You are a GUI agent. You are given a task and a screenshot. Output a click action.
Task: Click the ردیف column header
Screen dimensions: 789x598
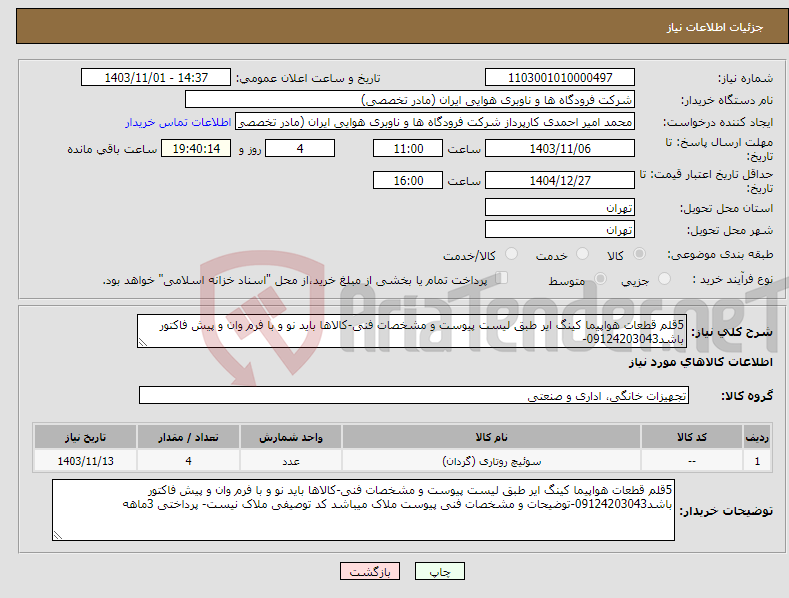757,437
